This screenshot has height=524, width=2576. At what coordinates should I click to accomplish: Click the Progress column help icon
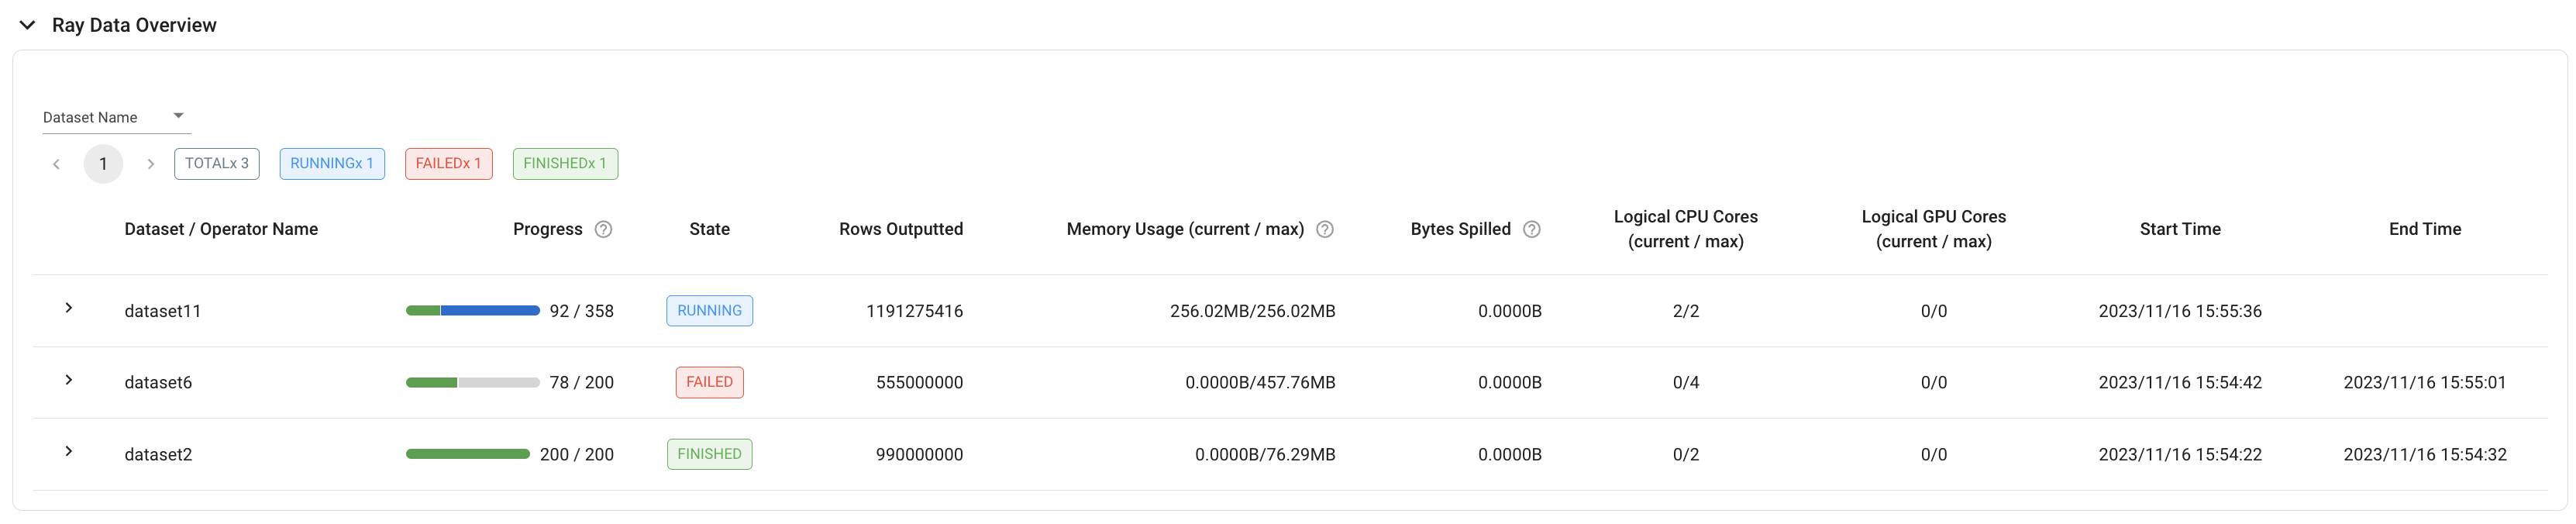click(x=603, y=229)
